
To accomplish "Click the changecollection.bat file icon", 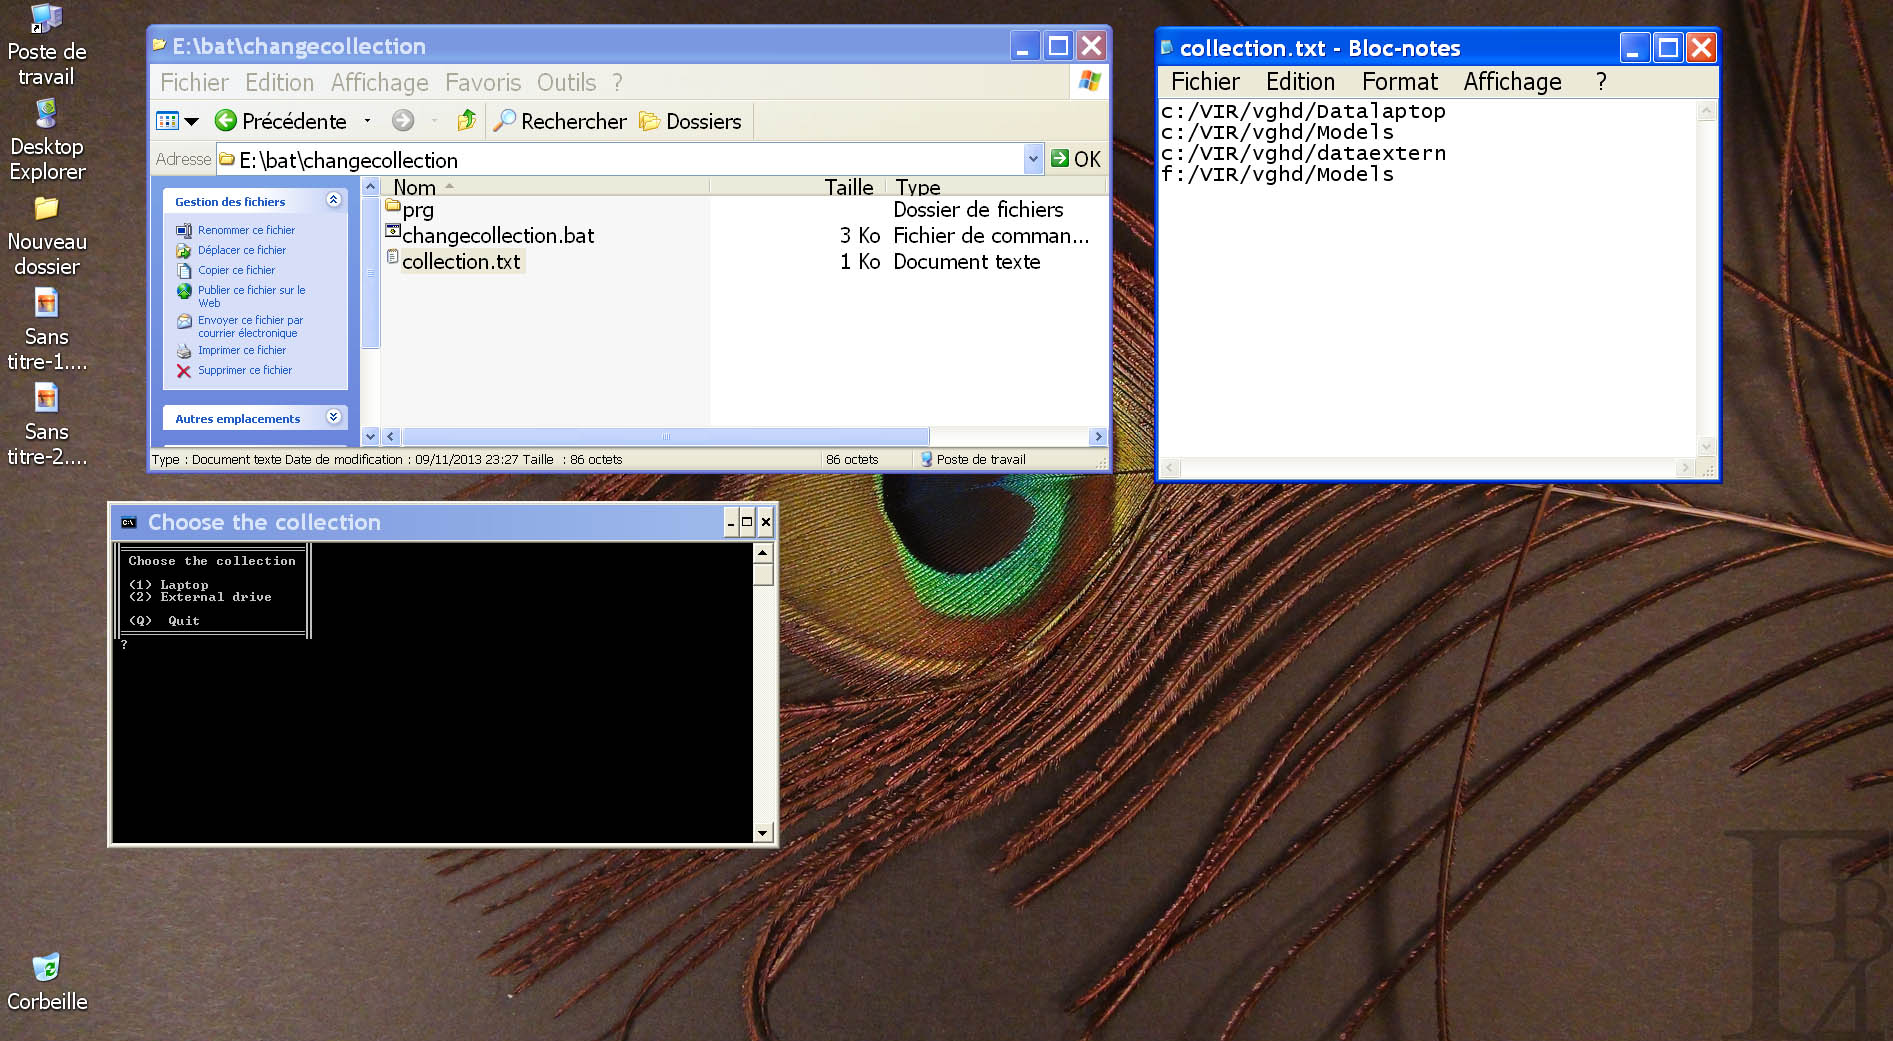I will tap(393, 231).
